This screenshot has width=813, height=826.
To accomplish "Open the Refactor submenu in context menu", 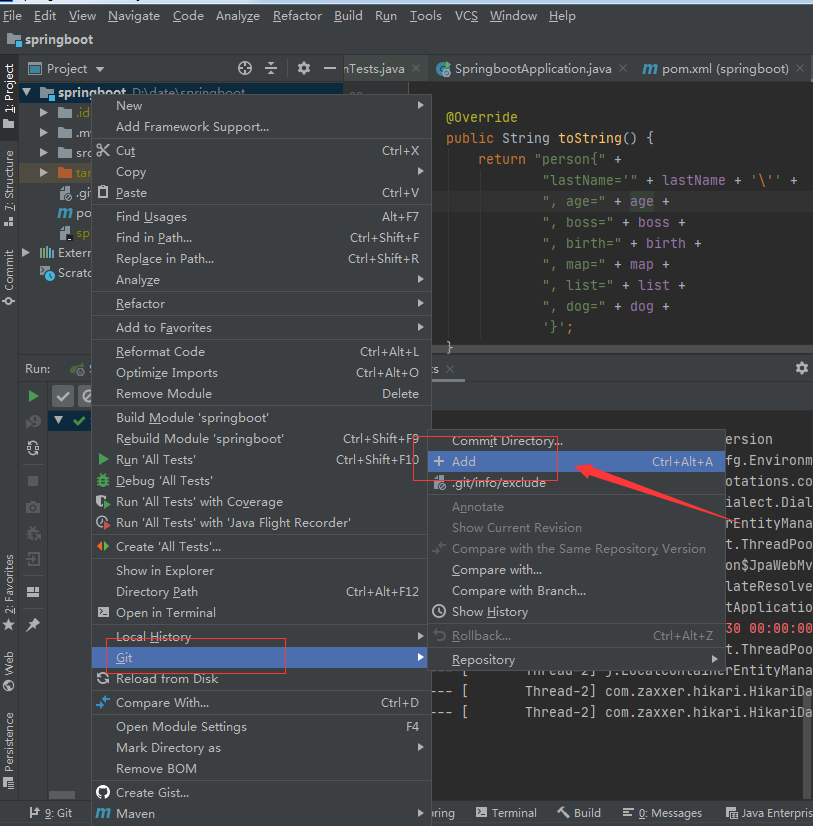I will pyautogui.click(x=262, y=304).
